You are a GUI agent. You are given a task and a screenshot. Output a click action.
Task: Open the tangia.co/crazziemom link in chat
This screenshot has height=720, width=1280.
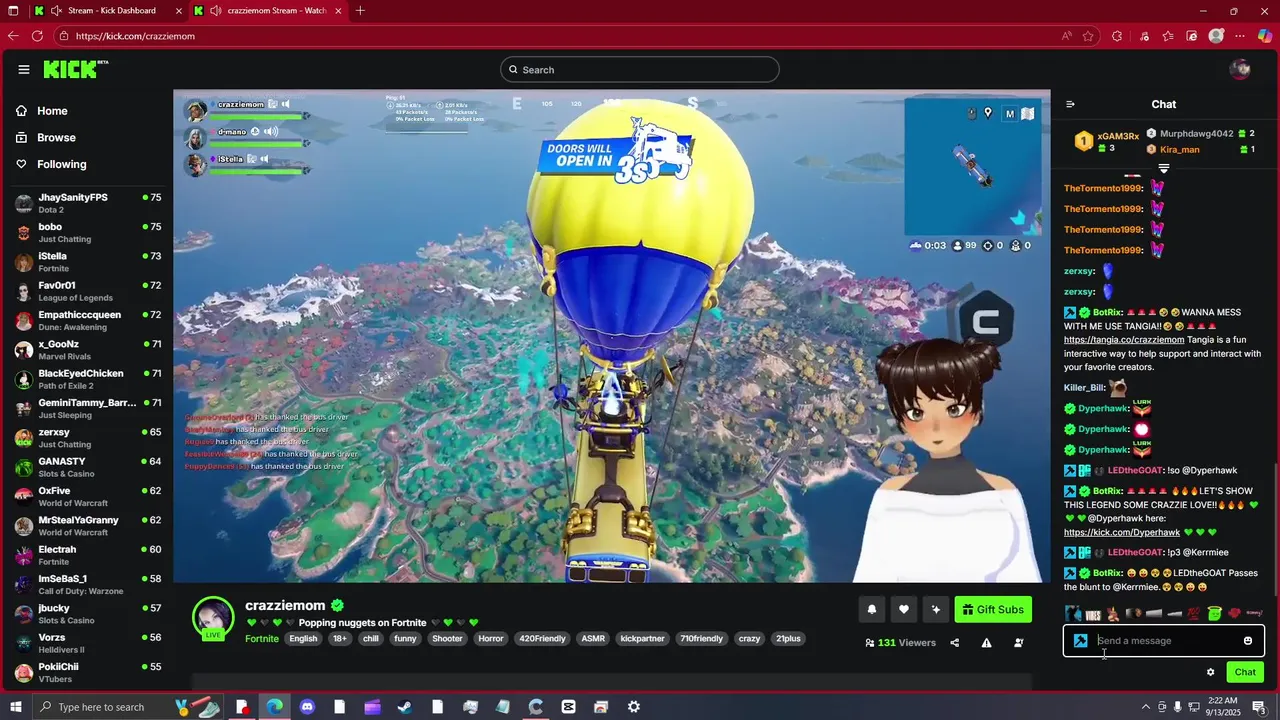(1124, 340)
